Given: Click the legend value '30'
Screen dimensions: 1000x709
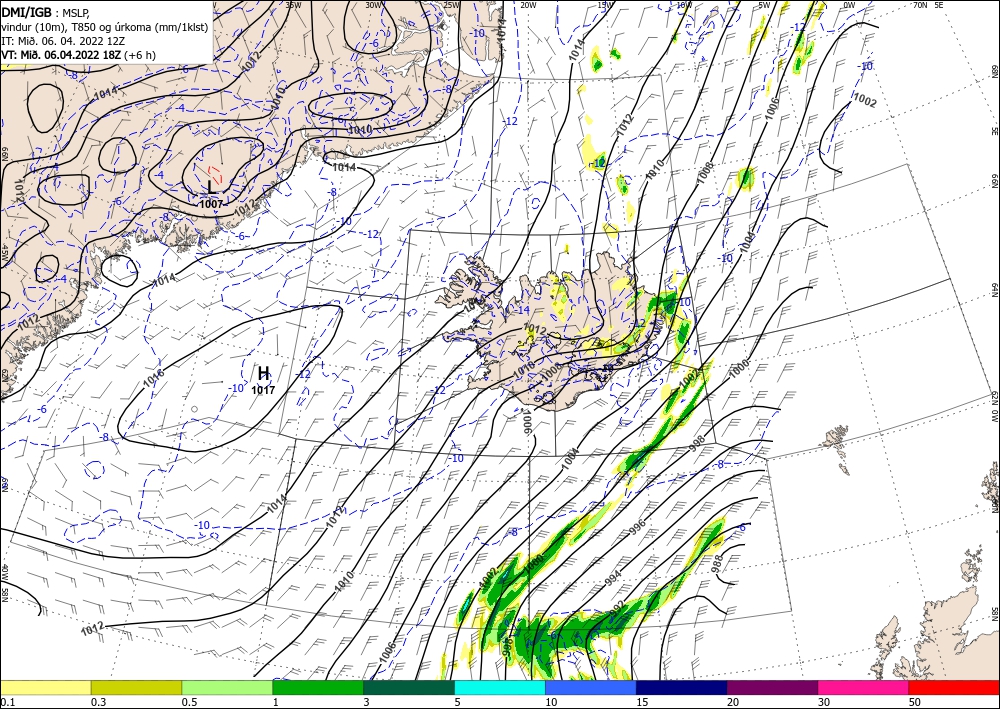Looking at the screenshot, I should pyautogui.click(x=824, y=702).
